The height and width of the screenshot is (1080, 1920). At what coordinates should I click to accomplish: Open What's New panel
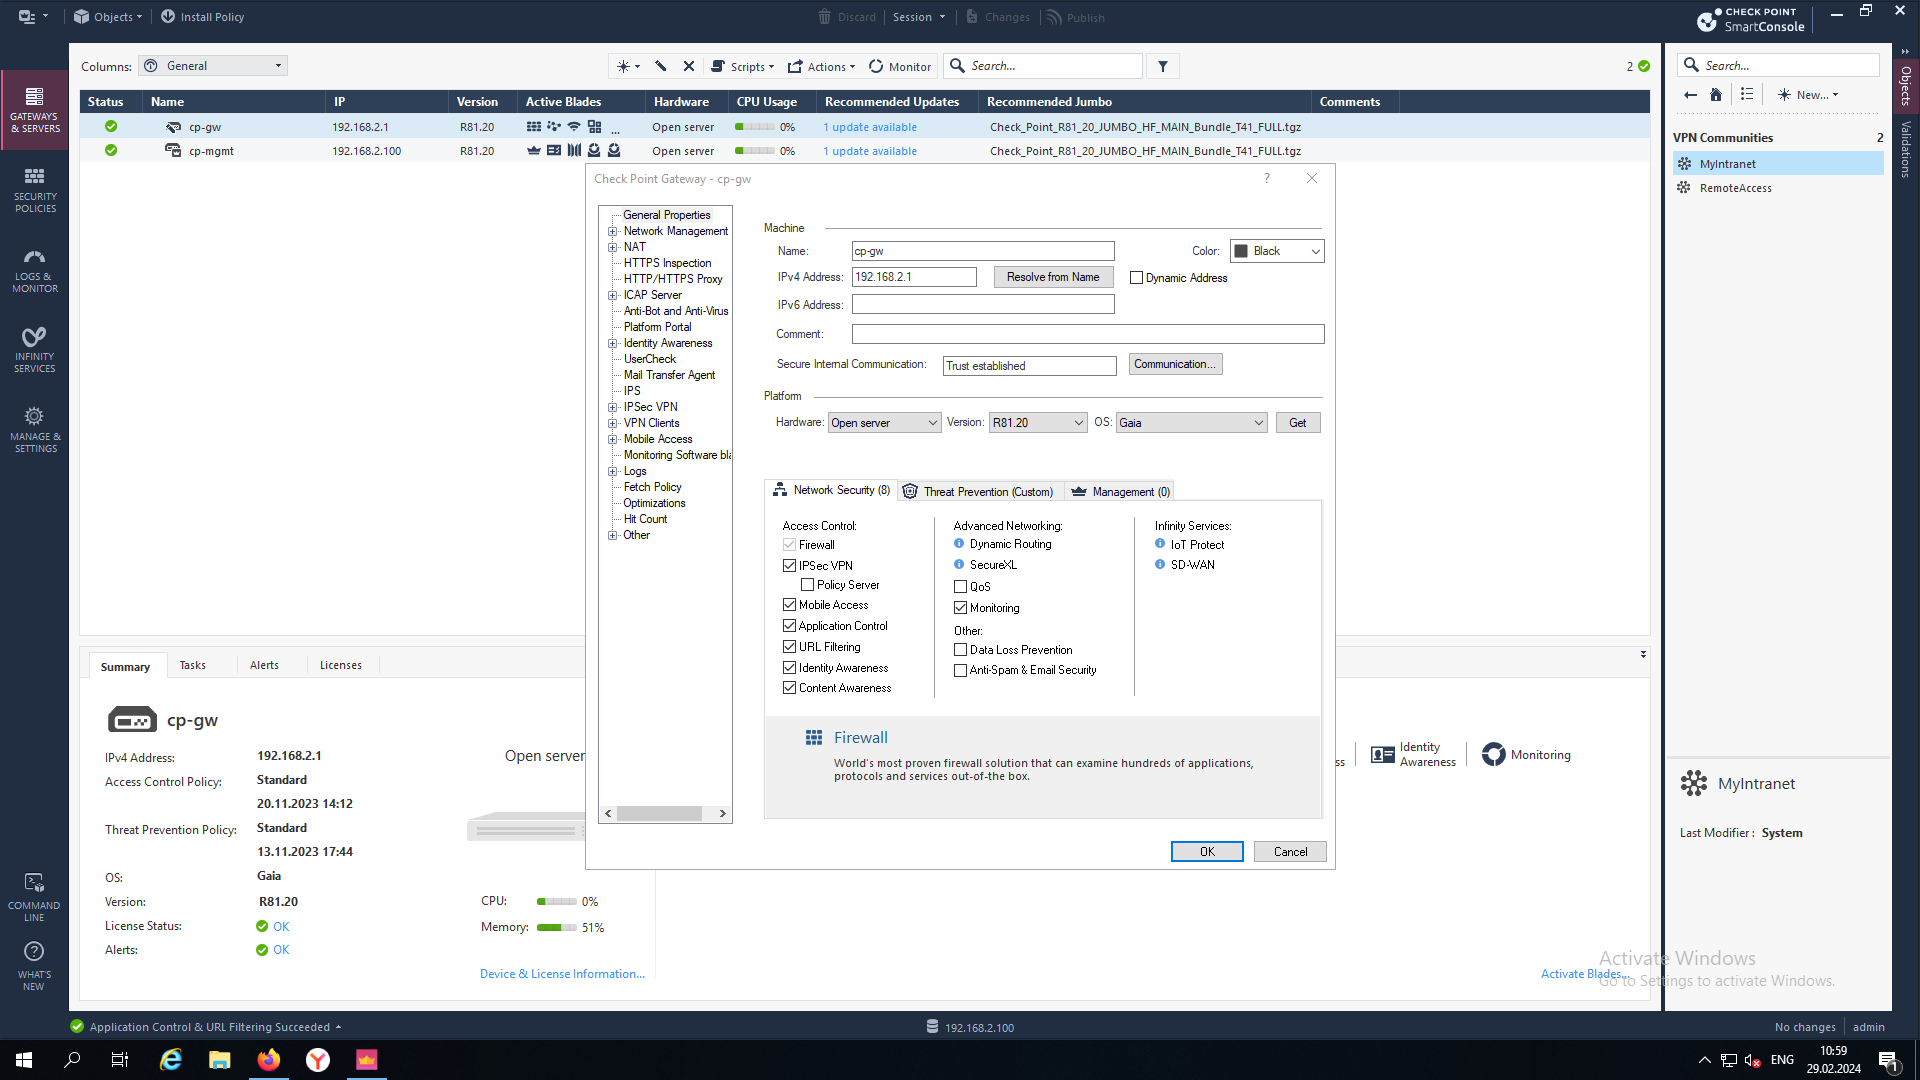[x=34, y=966]
